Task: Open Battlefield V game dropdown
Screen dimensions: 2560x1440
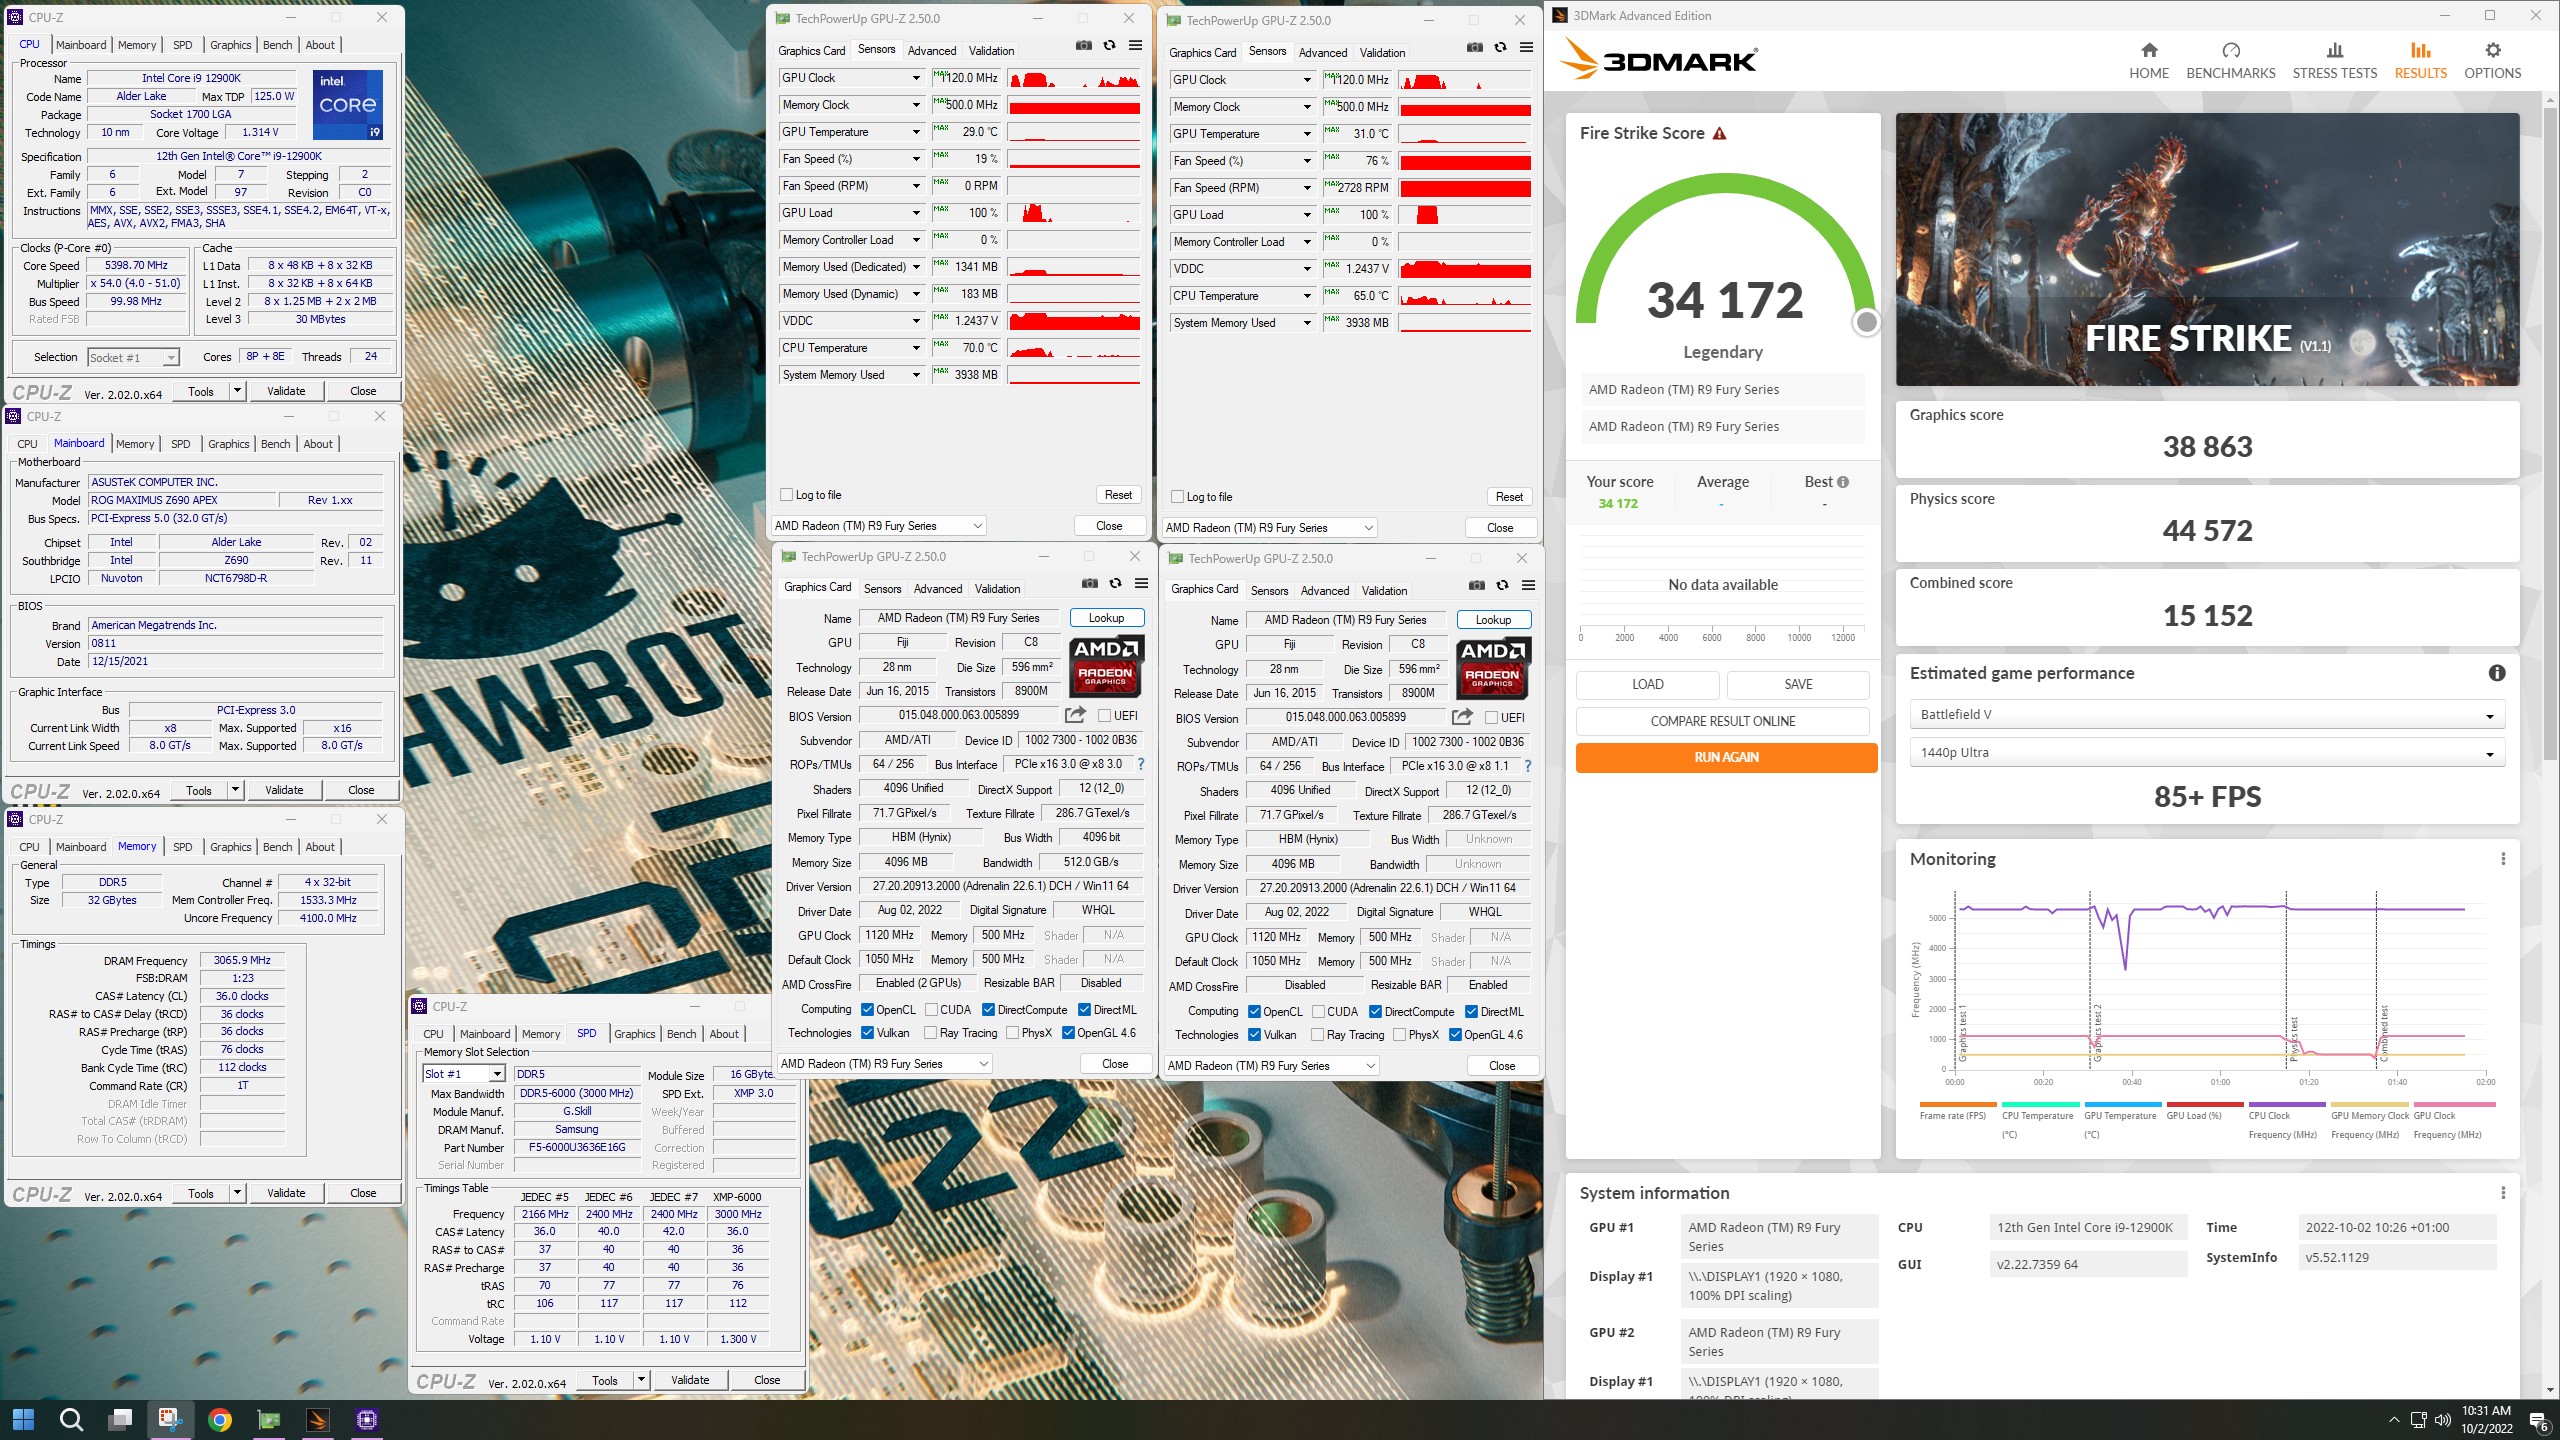Action: point(2207,715)
